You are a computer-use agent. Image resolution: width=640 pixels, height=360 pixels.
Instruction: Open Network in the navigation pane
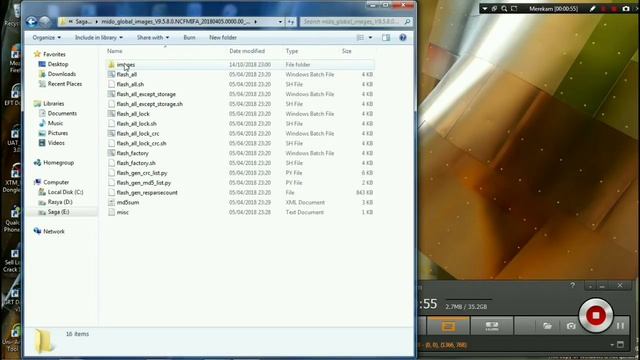pyautogui.click(x=53, y=231)
